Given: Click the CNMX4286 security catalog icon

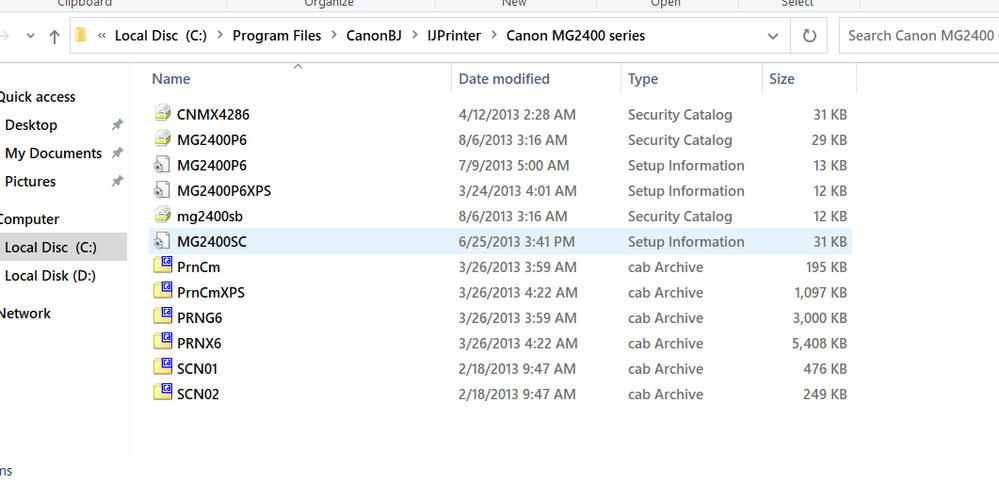Looking at the screenshot, I should [x=162, y=113].
